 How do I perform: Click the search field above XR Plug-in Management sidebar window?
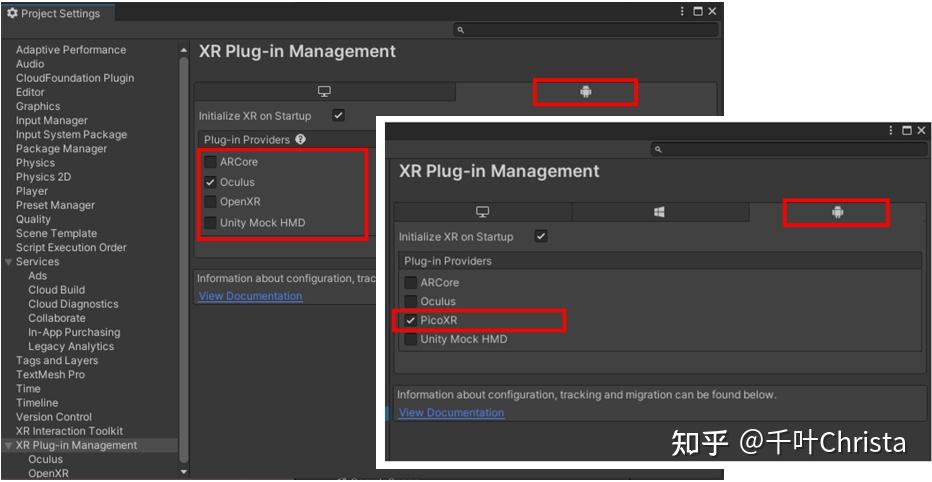tap(585, 30)
